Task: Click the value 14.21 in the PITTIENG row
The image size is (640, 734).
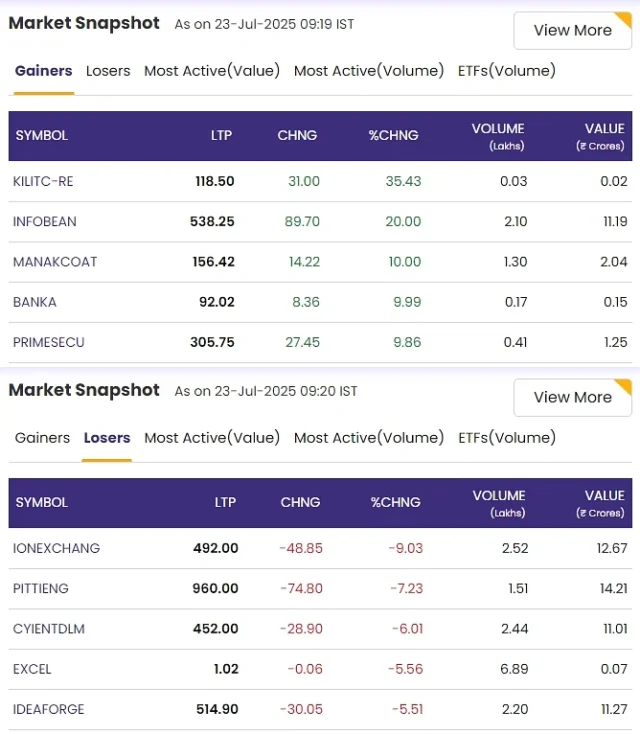Action: coord(614,588)
